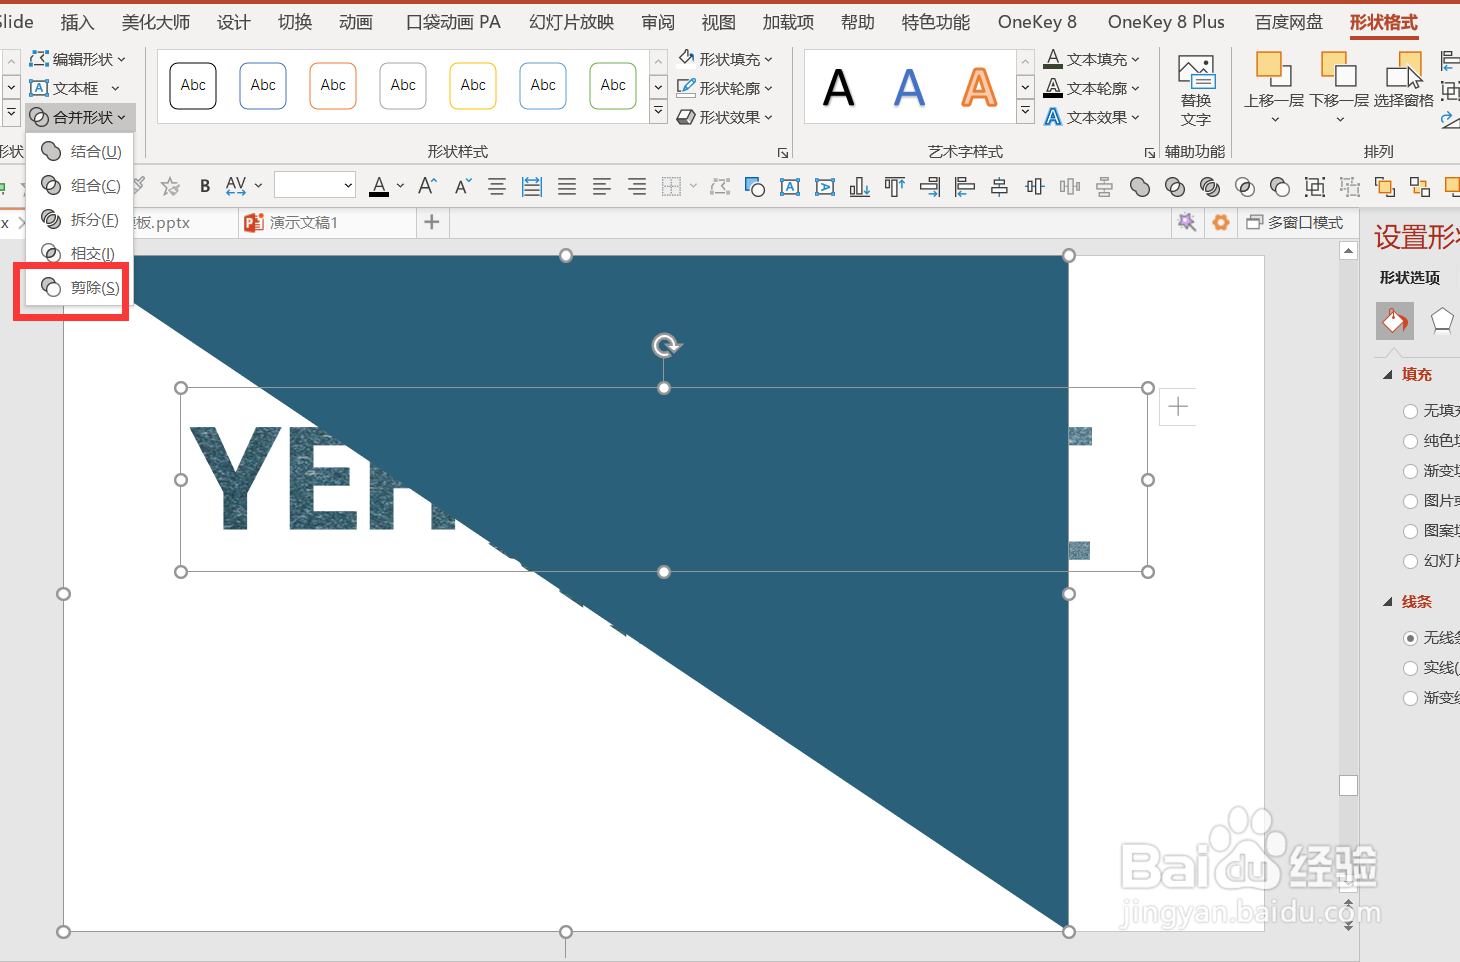Expand the shape styles gallery
Screen dimensions: 1460x962
coord(659,113)
